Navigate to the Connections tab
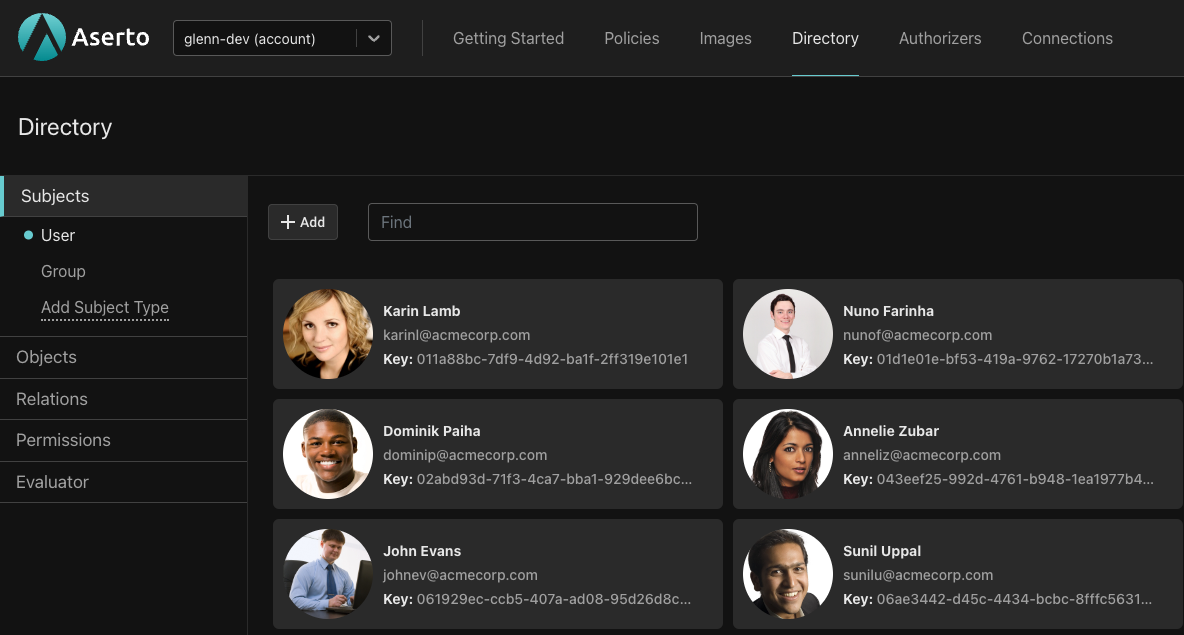The height and width of the screenshot is (635, 1184). point(1067,39)
